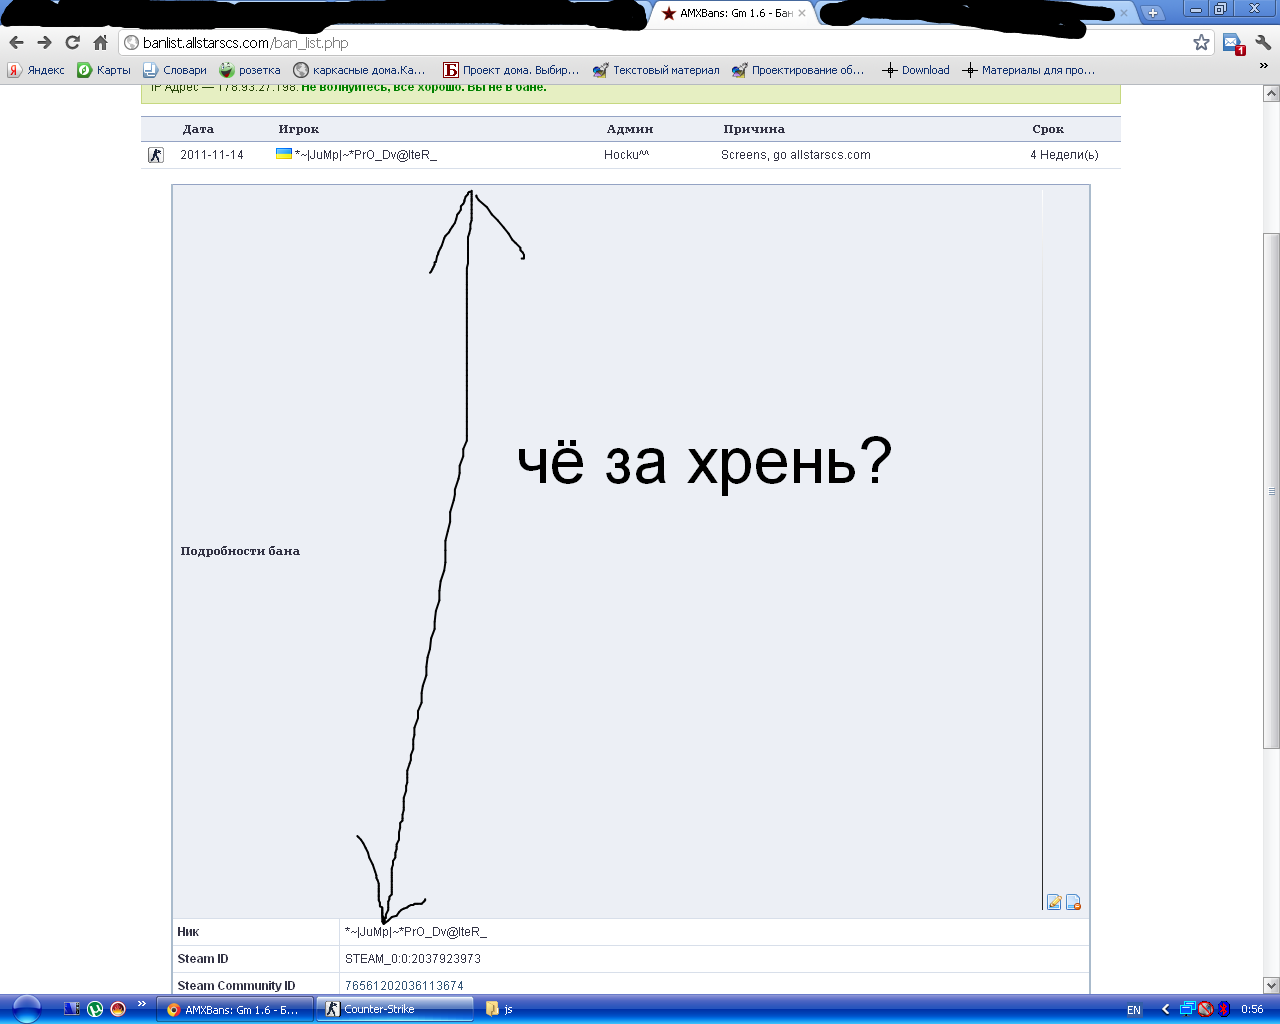Click the taskbar clock 0:56
This screenshot has width=1280, height=1024.
1252,1010
